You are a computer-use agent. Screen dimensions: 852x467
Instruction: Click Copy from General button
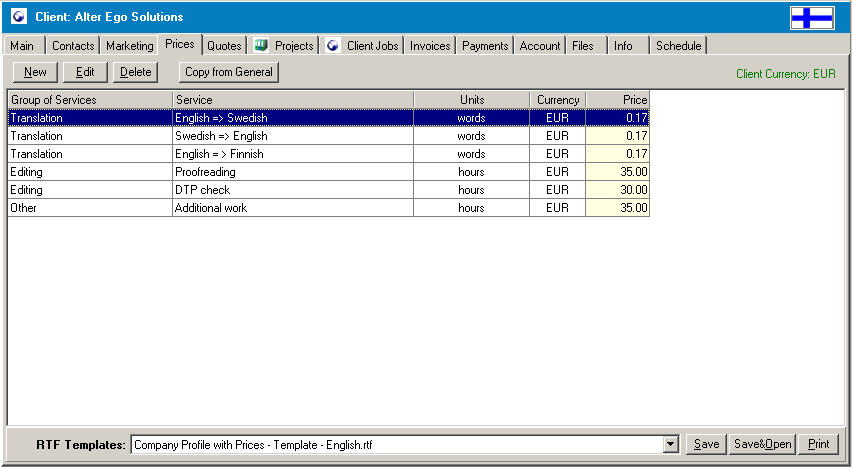coord(229,72)
